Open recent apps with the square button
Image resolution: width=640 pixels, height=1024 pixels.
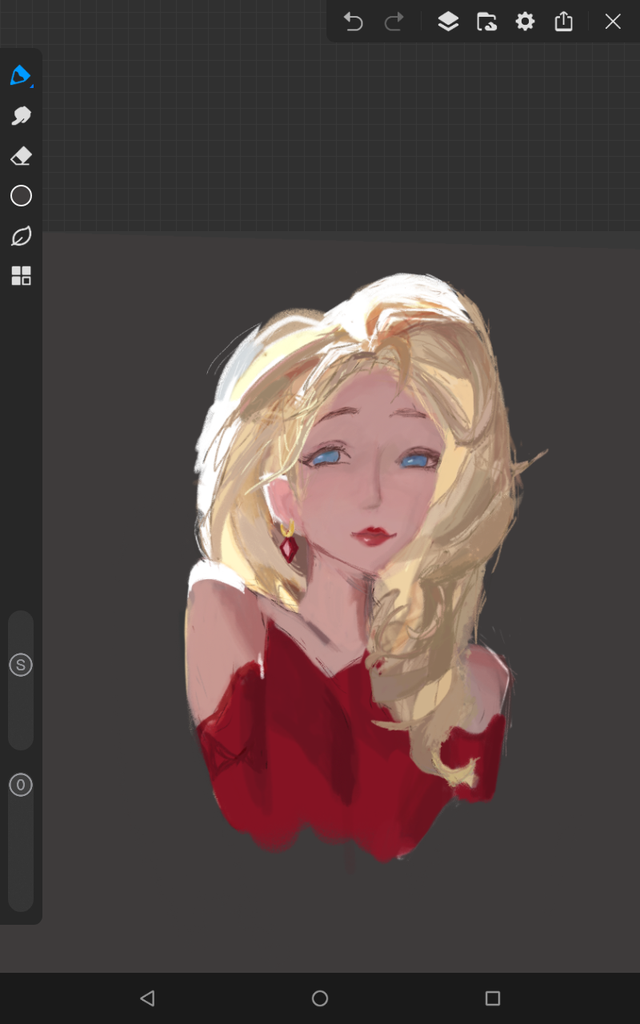(x=492, y=998)
